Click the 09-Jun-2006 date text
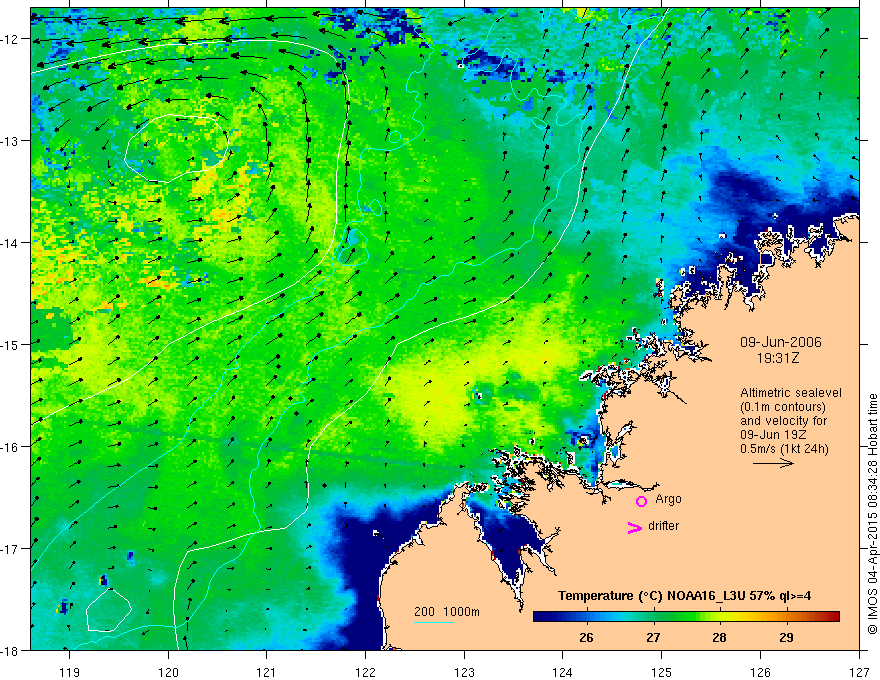 (x=781, y=342)
